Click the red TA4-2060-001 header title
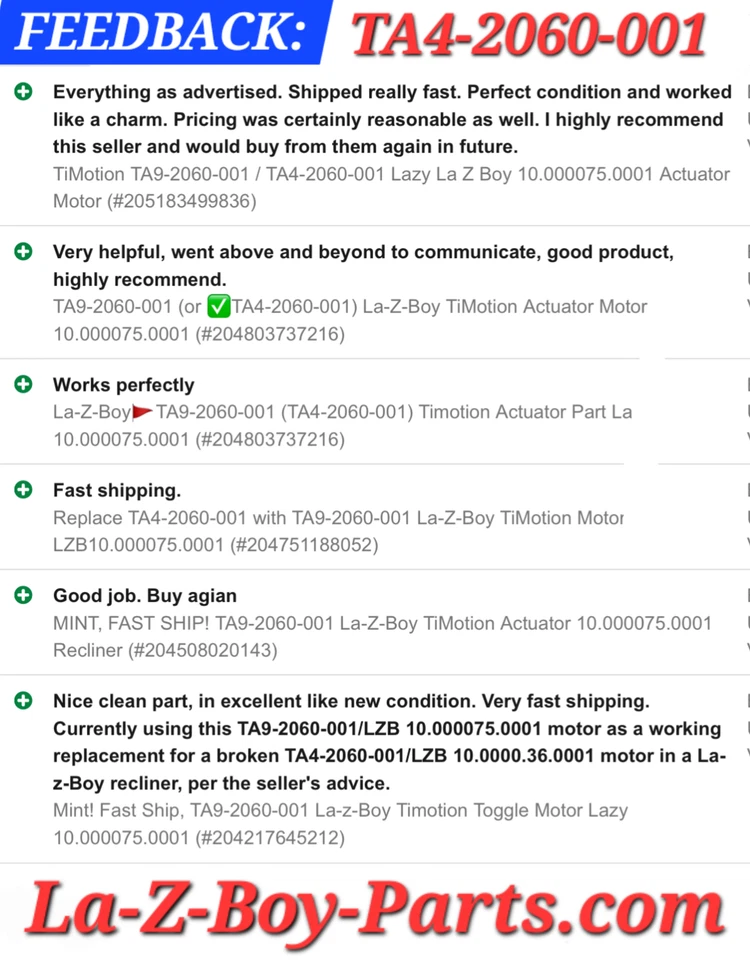The width and height of the screenshot is (750, 960). 530,34
